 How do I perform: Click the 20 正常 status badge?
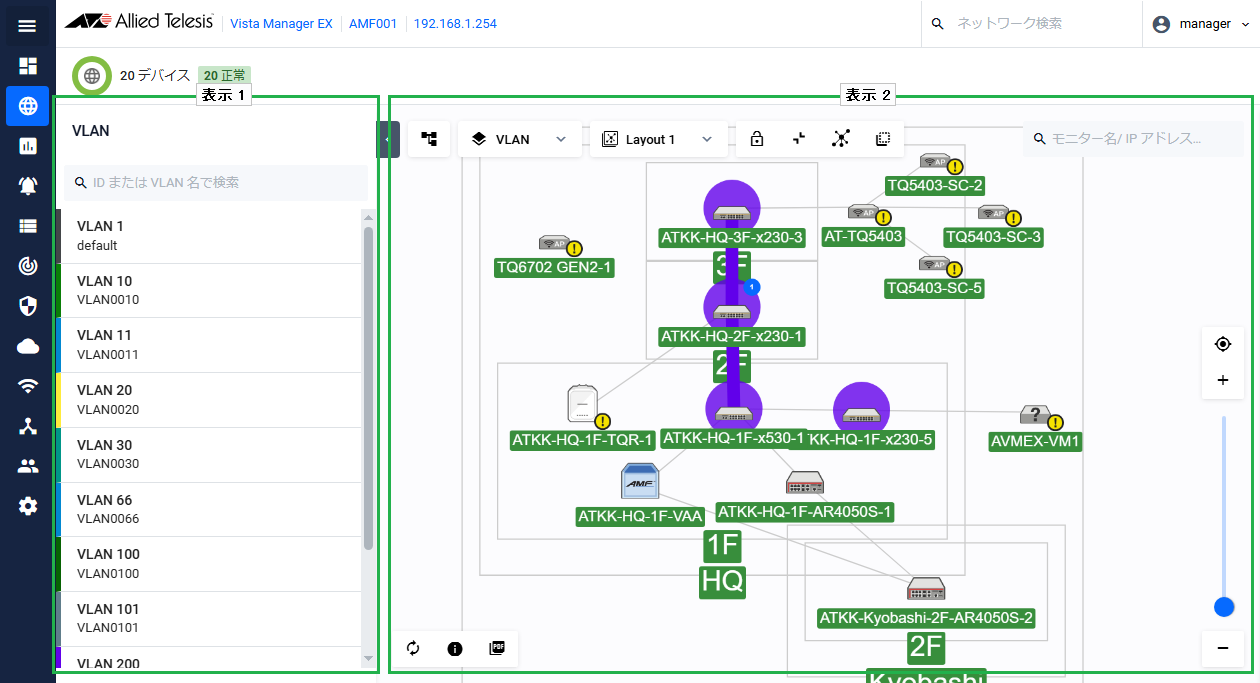pyautogui.click(x=224, y=75)
